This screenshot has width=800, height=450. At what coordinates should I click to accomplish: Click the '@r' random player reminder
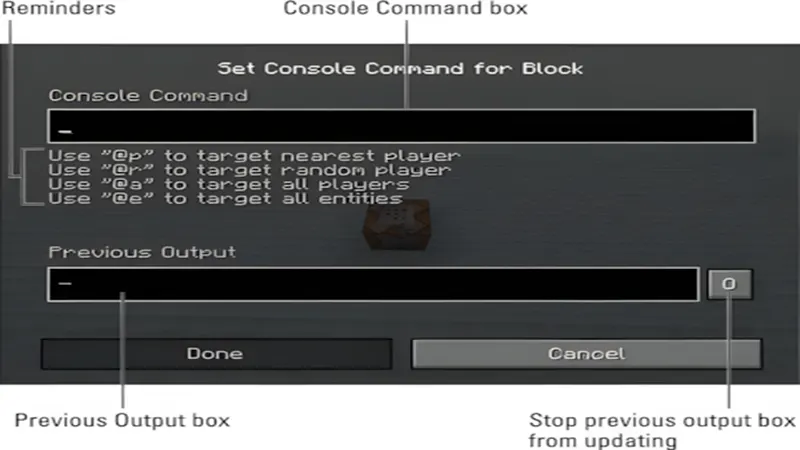click(250, 170)
